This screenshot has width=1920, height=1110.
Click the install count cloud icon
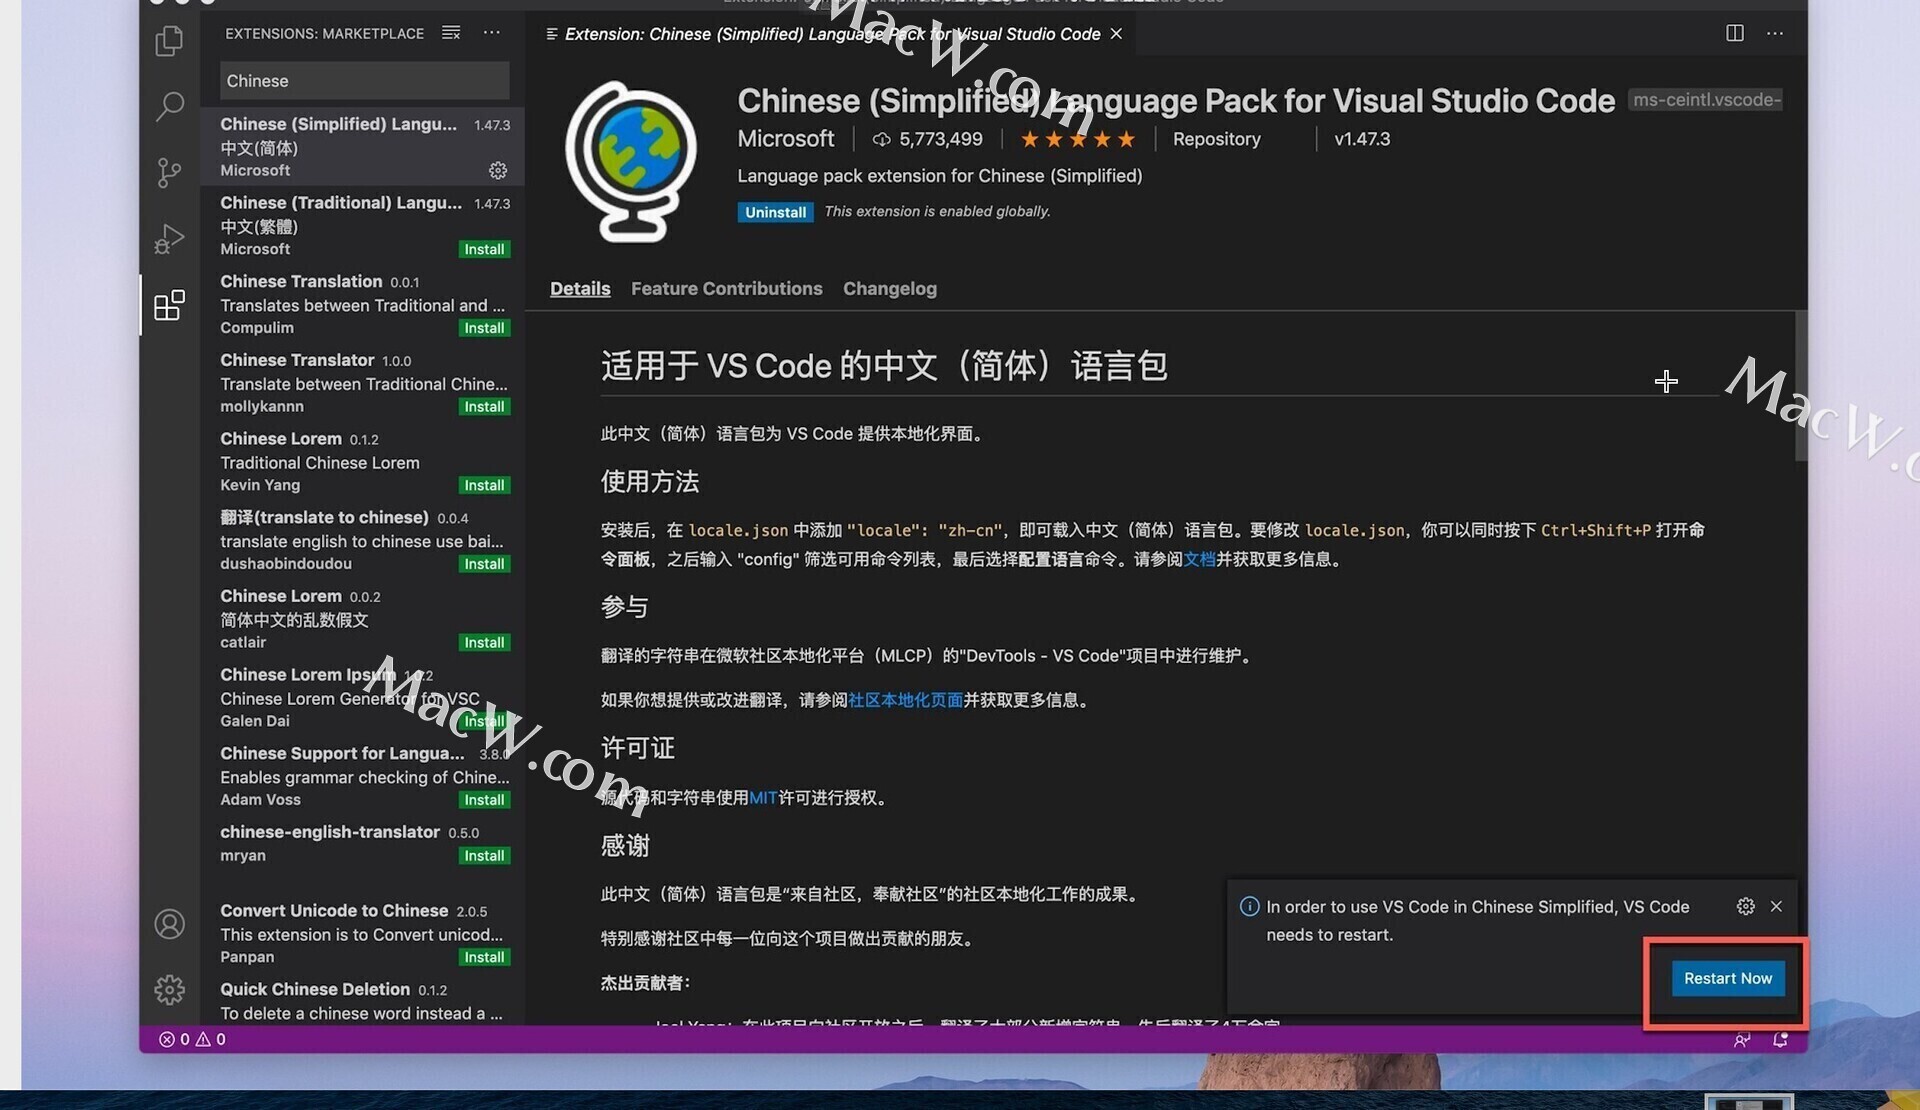[x=881, y=139]
